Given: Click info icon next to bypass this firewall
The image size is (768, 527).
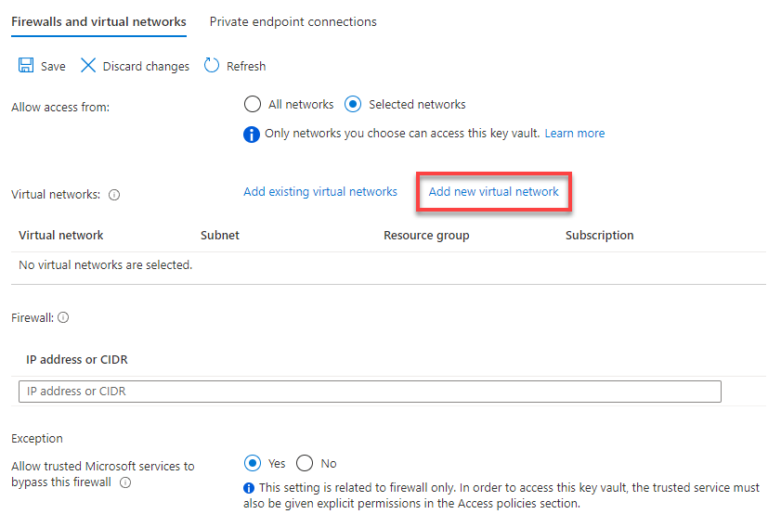Looking at the screenshot, I should point(125,482).
